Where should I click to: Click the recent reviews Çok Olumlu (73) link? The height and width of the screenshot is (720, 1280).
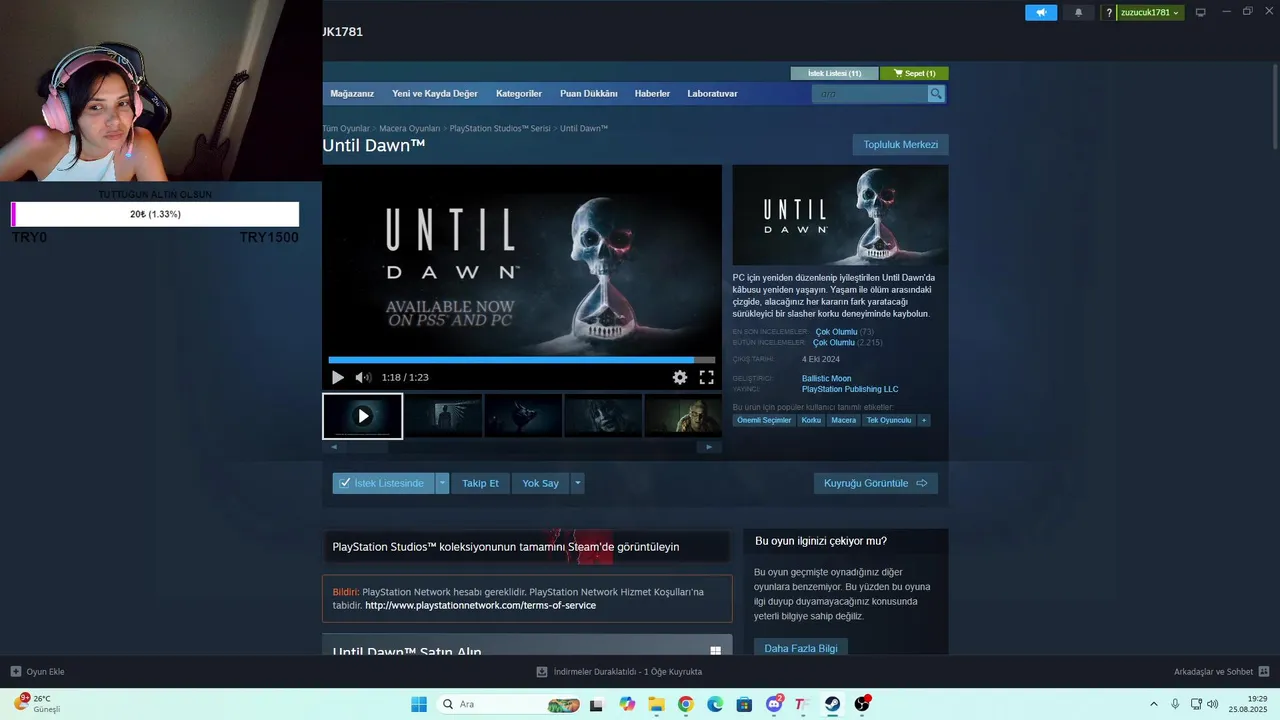[844, 332]
